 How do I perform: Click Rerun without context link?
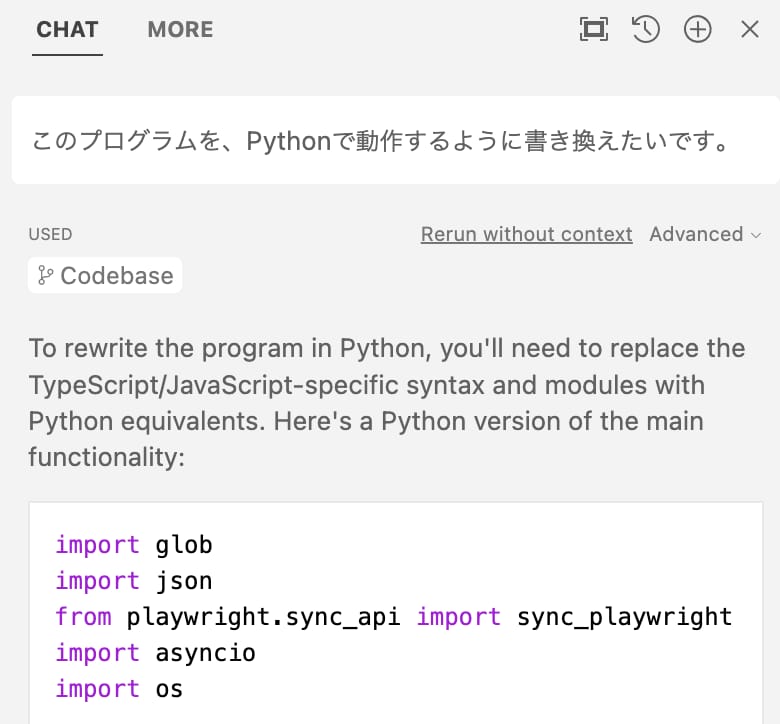[526, 234]
